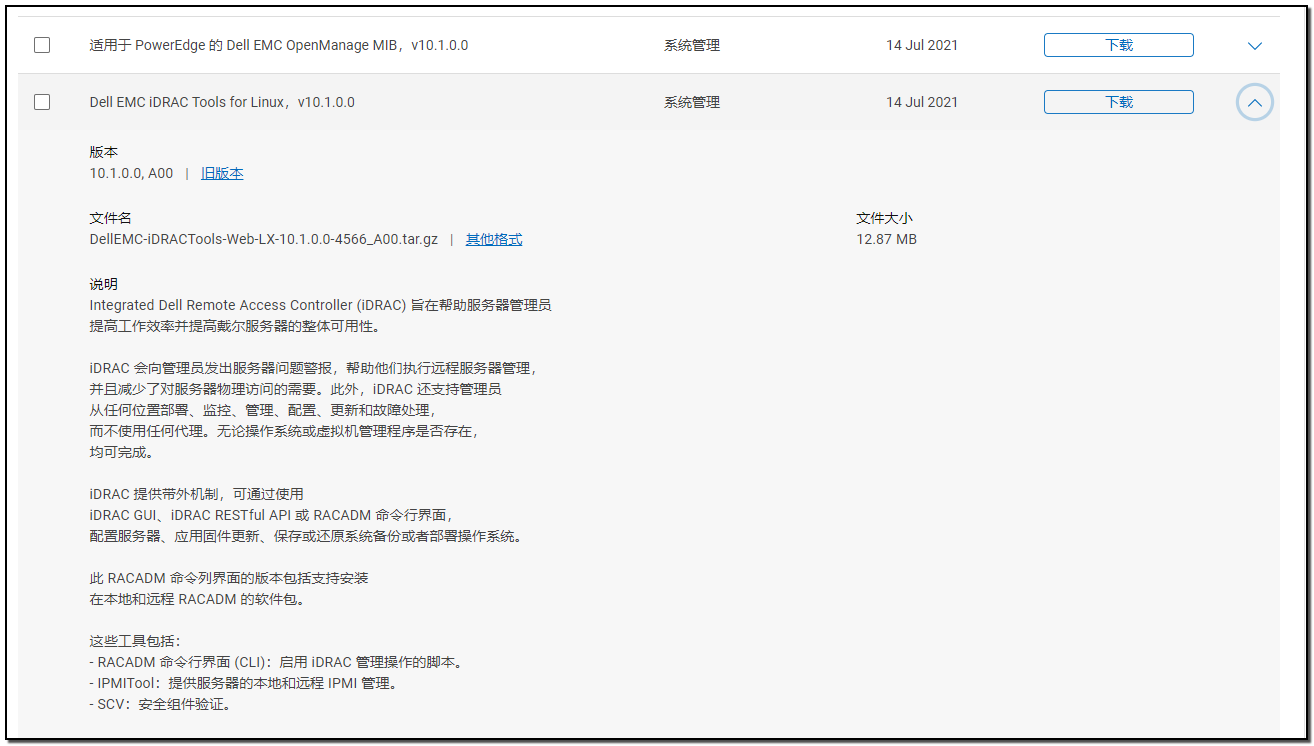Image resolution: width=1314 pixels, height=746 pixels.
Task: Select the line 此 RACADM 命令列界面的版本包括支持安装
Action: click(229, 578)
